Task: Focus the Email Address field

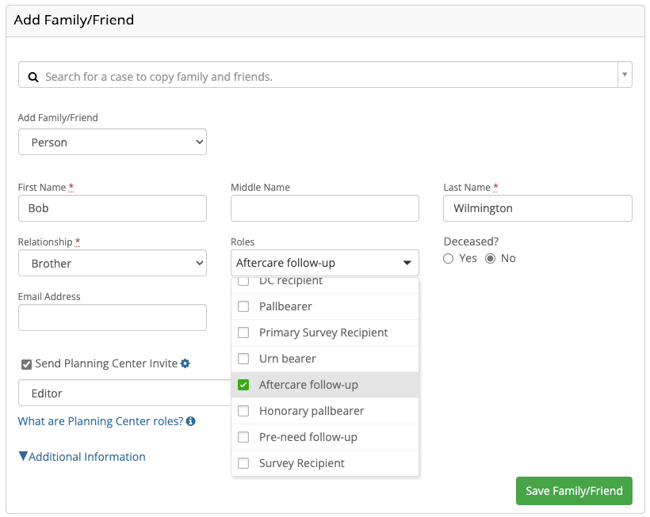Action: click(x=112, y=318)
